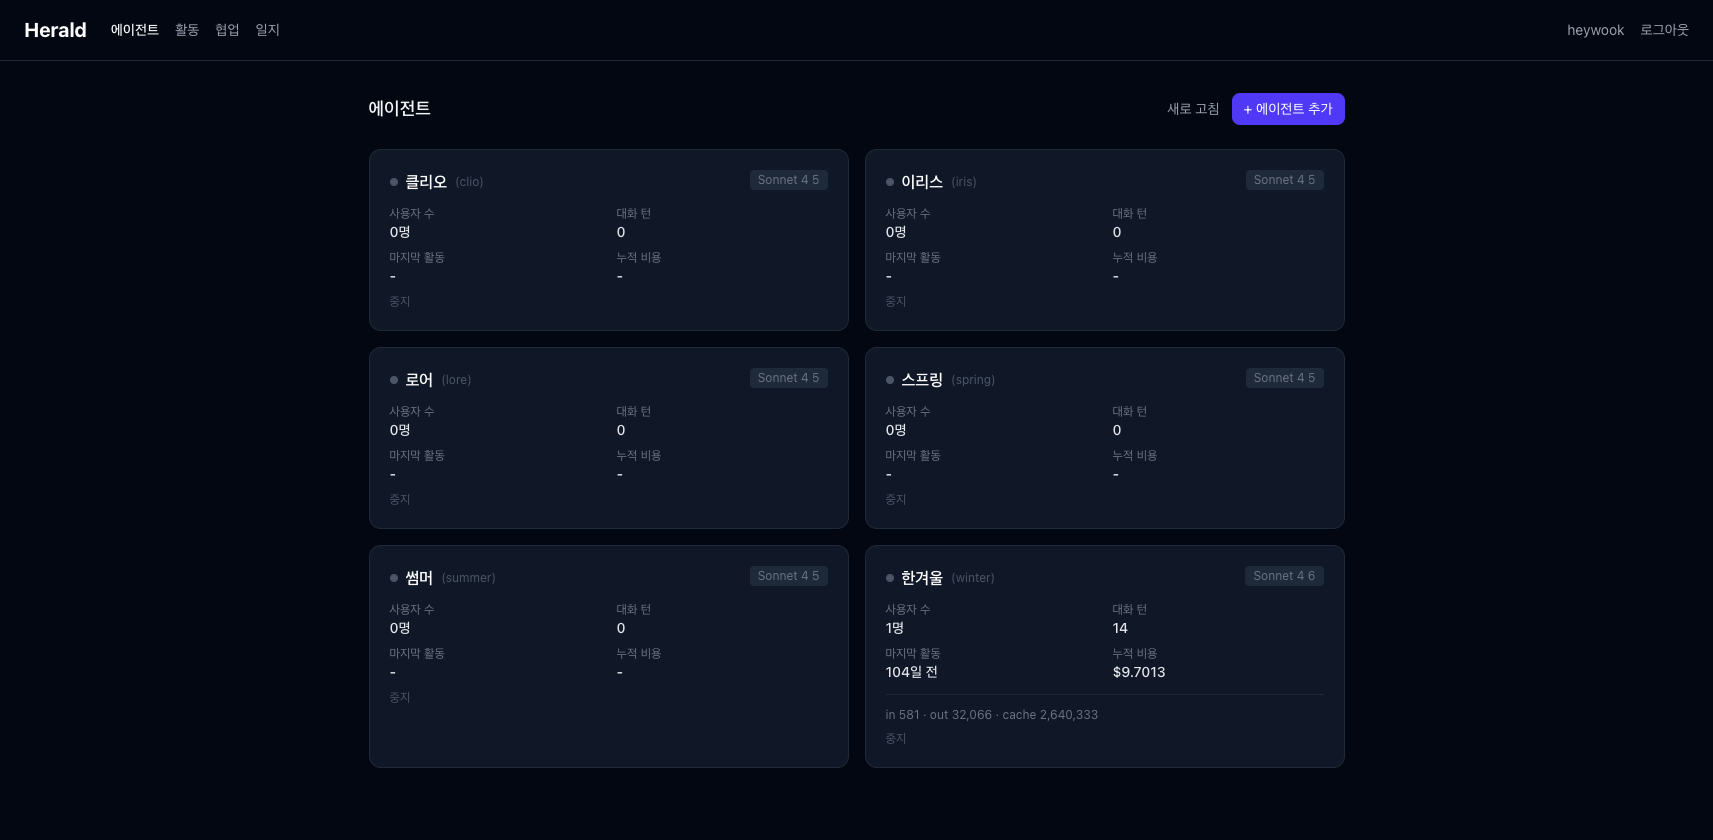Add a new agent with 에이전트 추가
1713x840 pixels.
pyautogui.click(x=1288, y=109)
